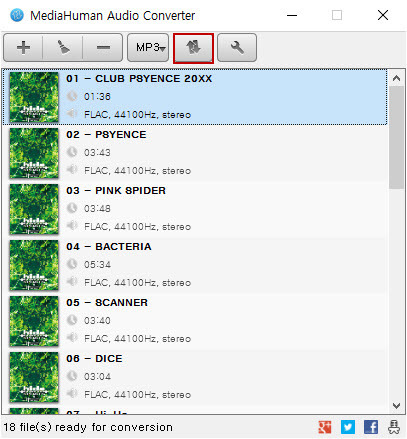Click the clock icon beside duration 03:48
This screenshot has width=407, height=439.
point(72,208)
